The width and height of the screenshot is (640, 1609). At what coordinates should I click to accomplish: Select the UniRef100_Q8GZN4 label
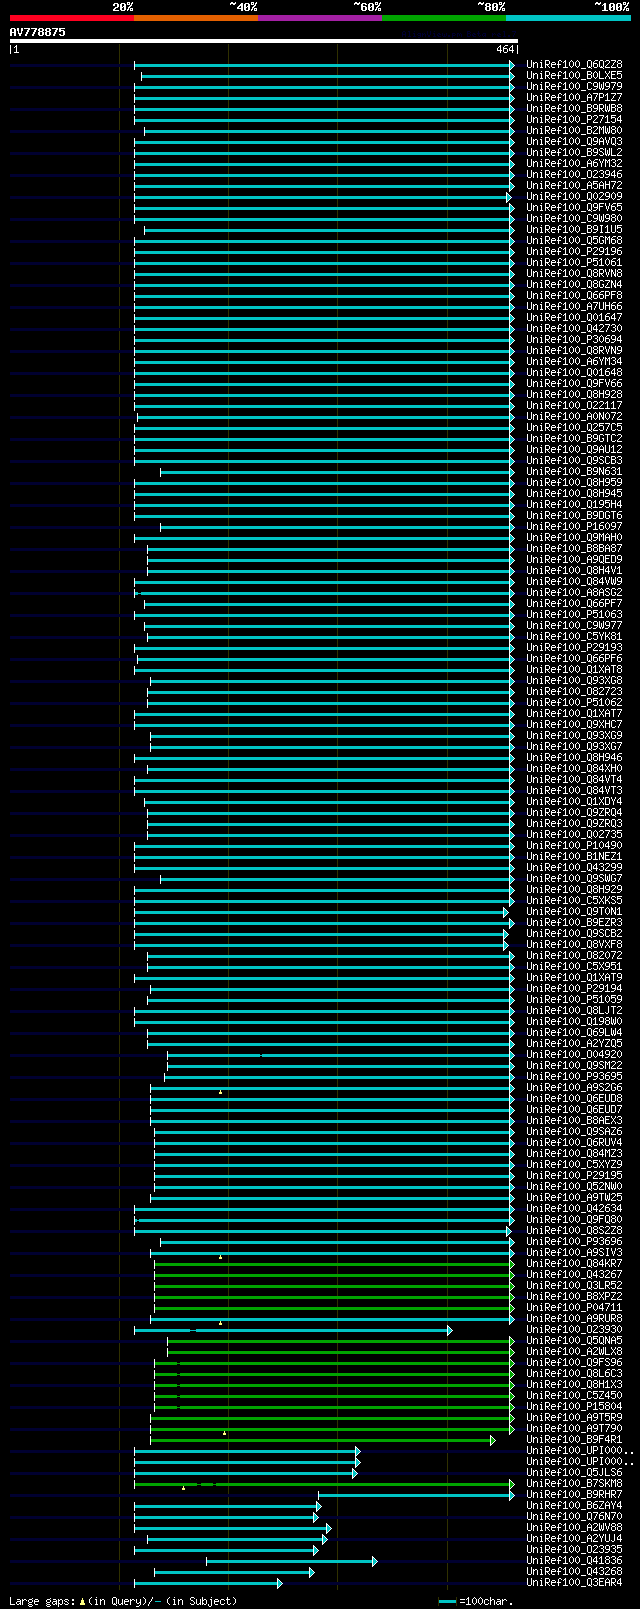tap(574, 284)
